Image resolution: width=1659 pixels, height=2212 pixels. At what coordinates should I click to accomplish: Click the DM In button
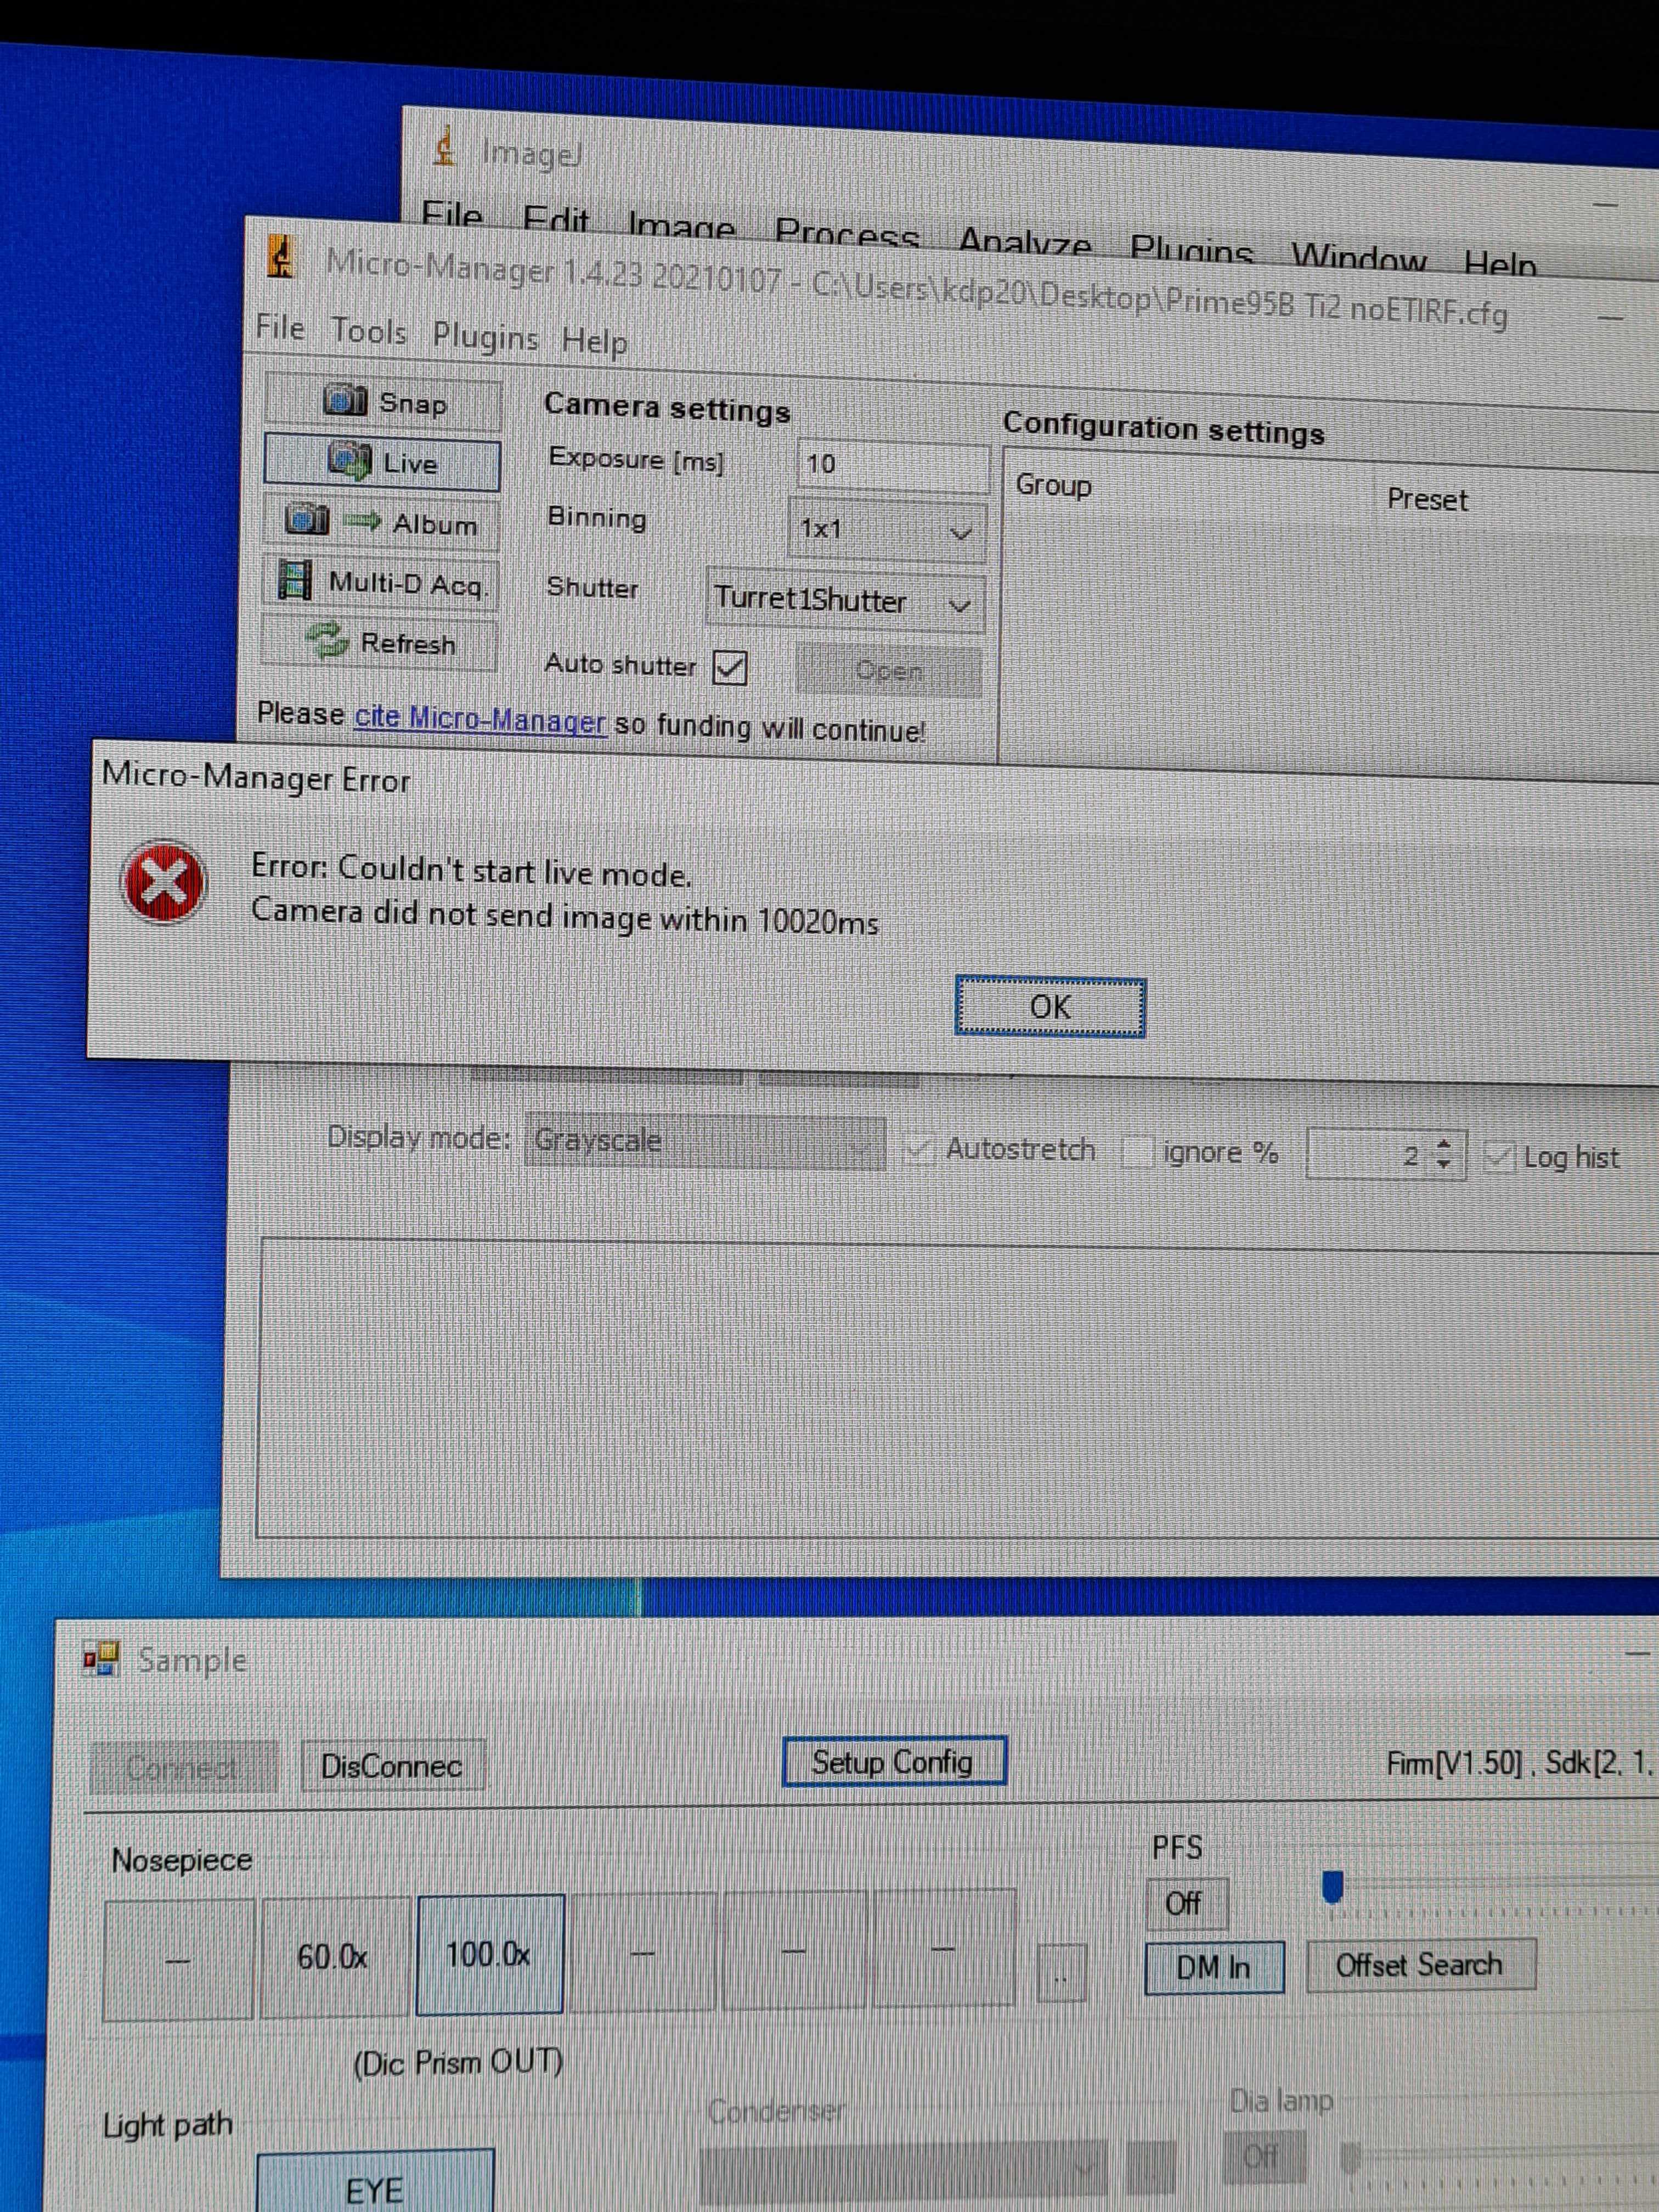pos(1213,1967)
